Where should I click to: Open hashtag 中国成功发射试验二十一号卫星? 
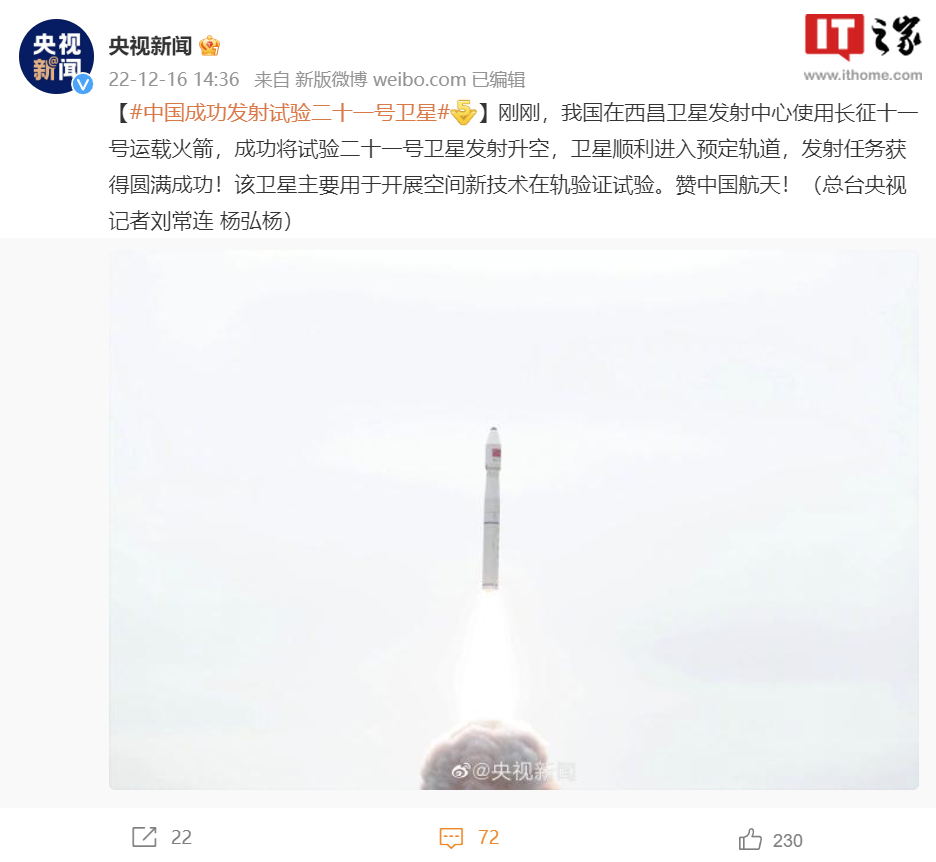coord(289,112)
